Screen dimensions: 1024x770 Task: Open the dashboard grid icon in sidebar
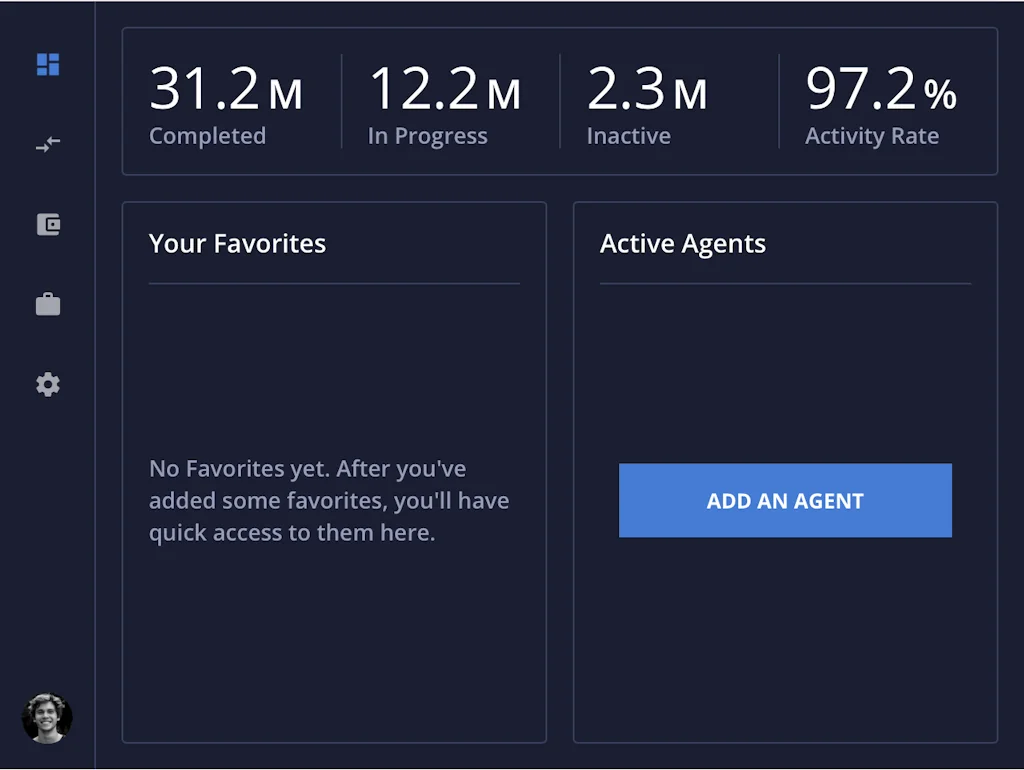(x=48, y=65)
